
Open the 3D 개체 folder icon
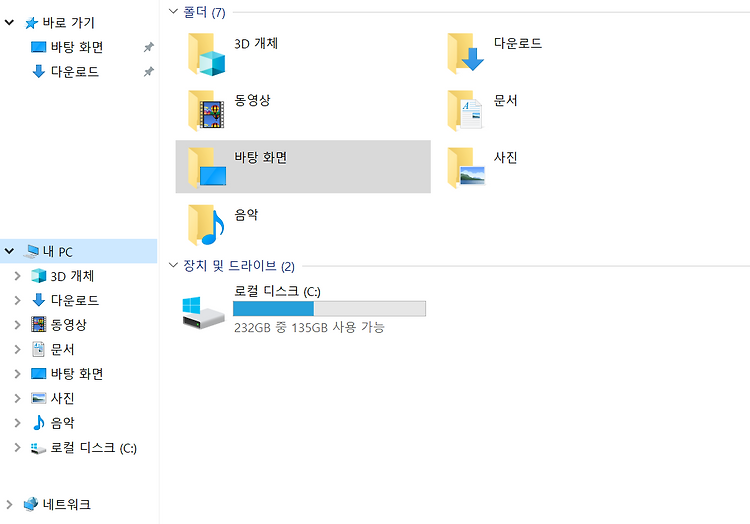(207, 54)
